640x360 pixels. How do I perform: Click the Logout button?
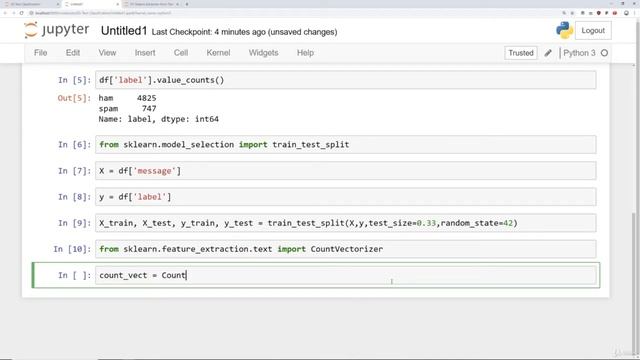(x=593, y=31)
